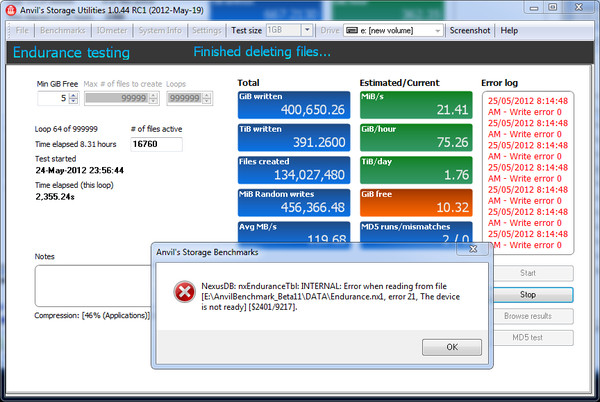Click the first Write error entry in Error log
Viewport: 600px width, 402px height.
tap(528, 106)
